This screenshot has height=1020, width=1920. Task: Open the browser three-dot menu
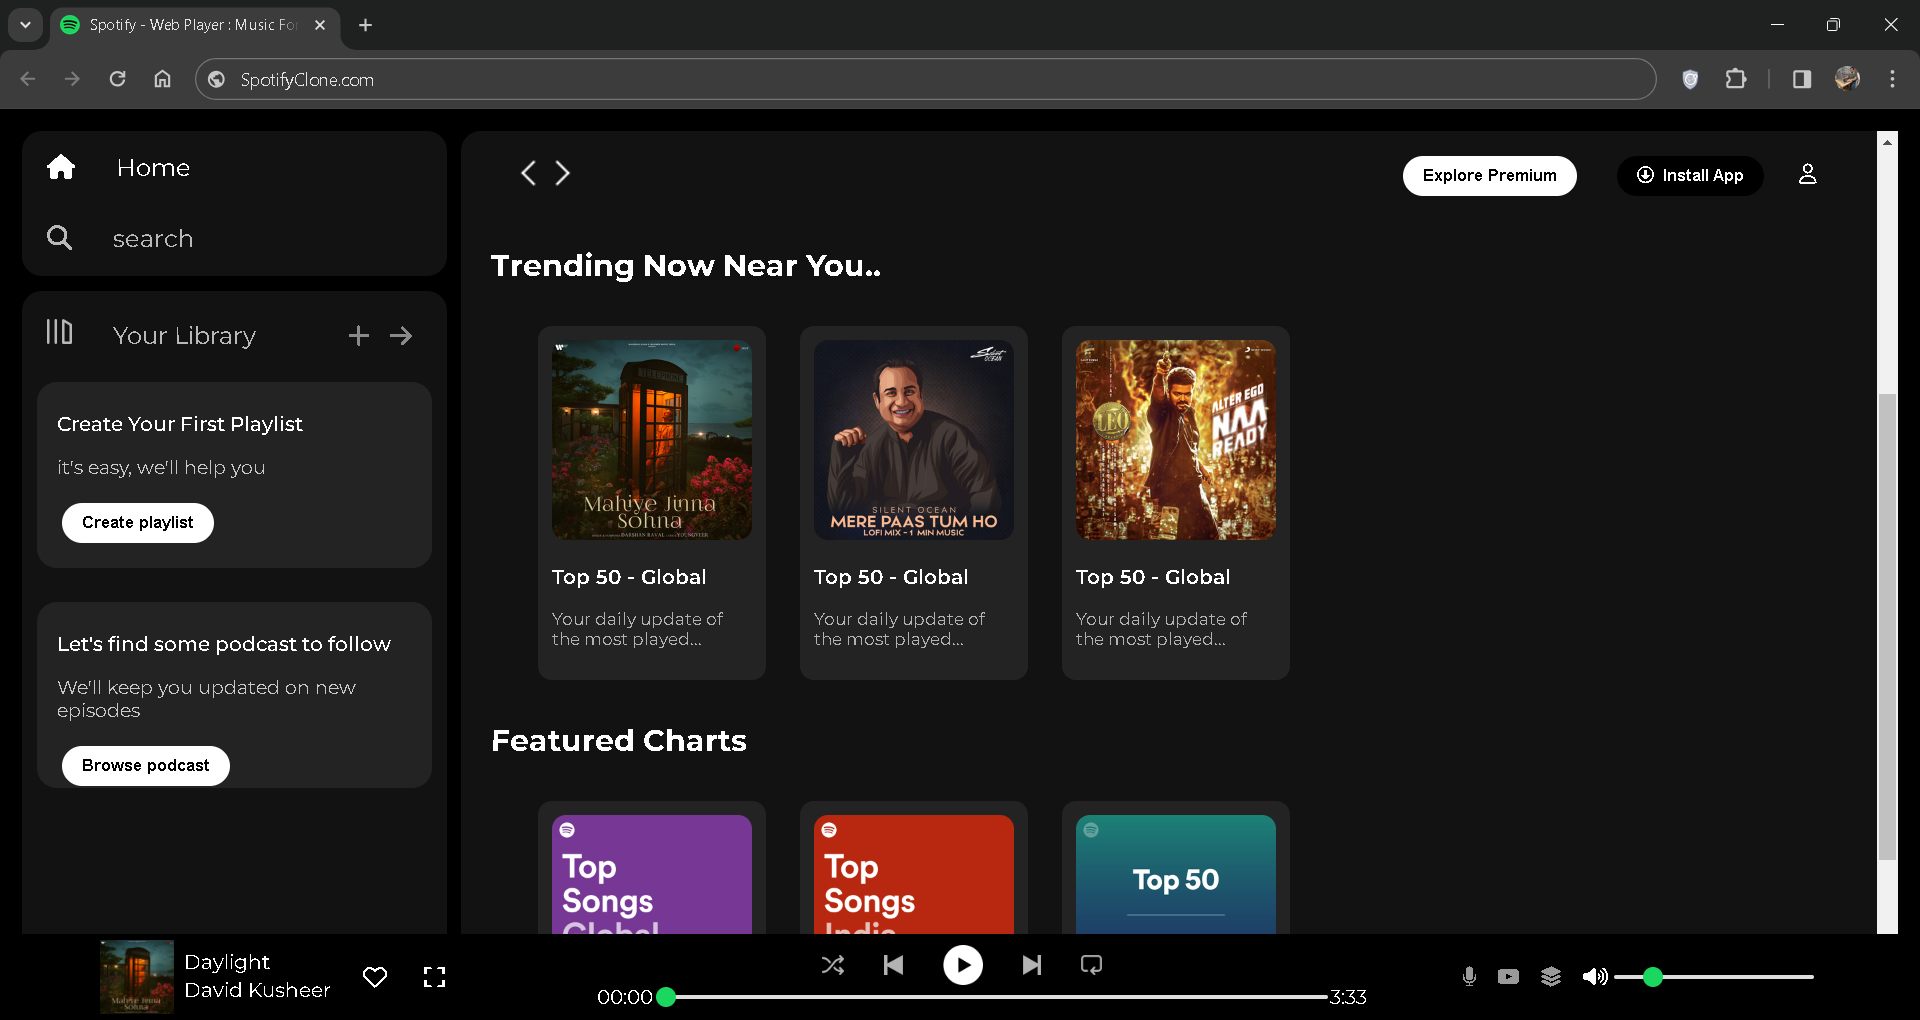(1892, 79)
